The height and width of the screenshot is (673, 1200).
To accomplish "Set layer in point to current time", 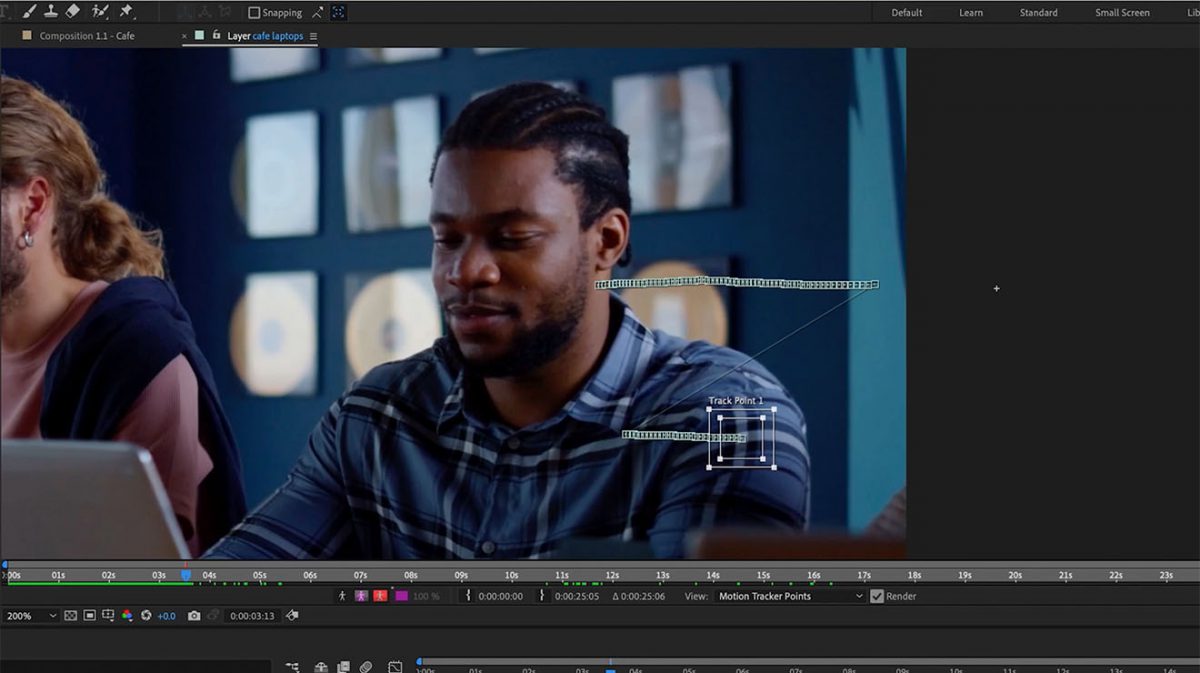I will tap(468, 596).
